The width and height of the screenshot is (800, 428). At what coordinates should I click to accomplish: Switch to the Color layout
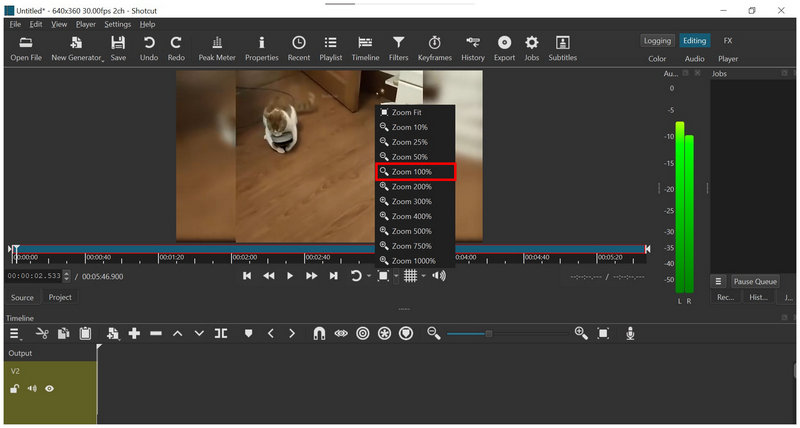657,59
